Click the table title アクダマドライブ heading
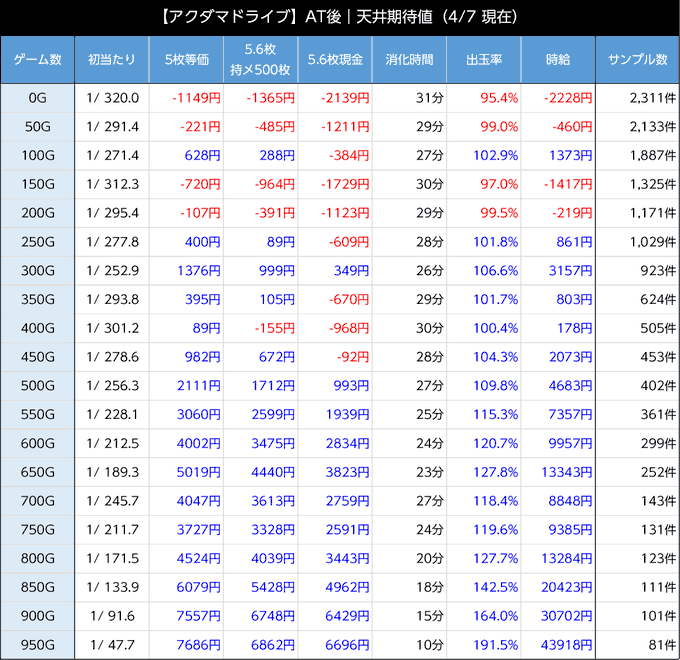 coord(339,18)
